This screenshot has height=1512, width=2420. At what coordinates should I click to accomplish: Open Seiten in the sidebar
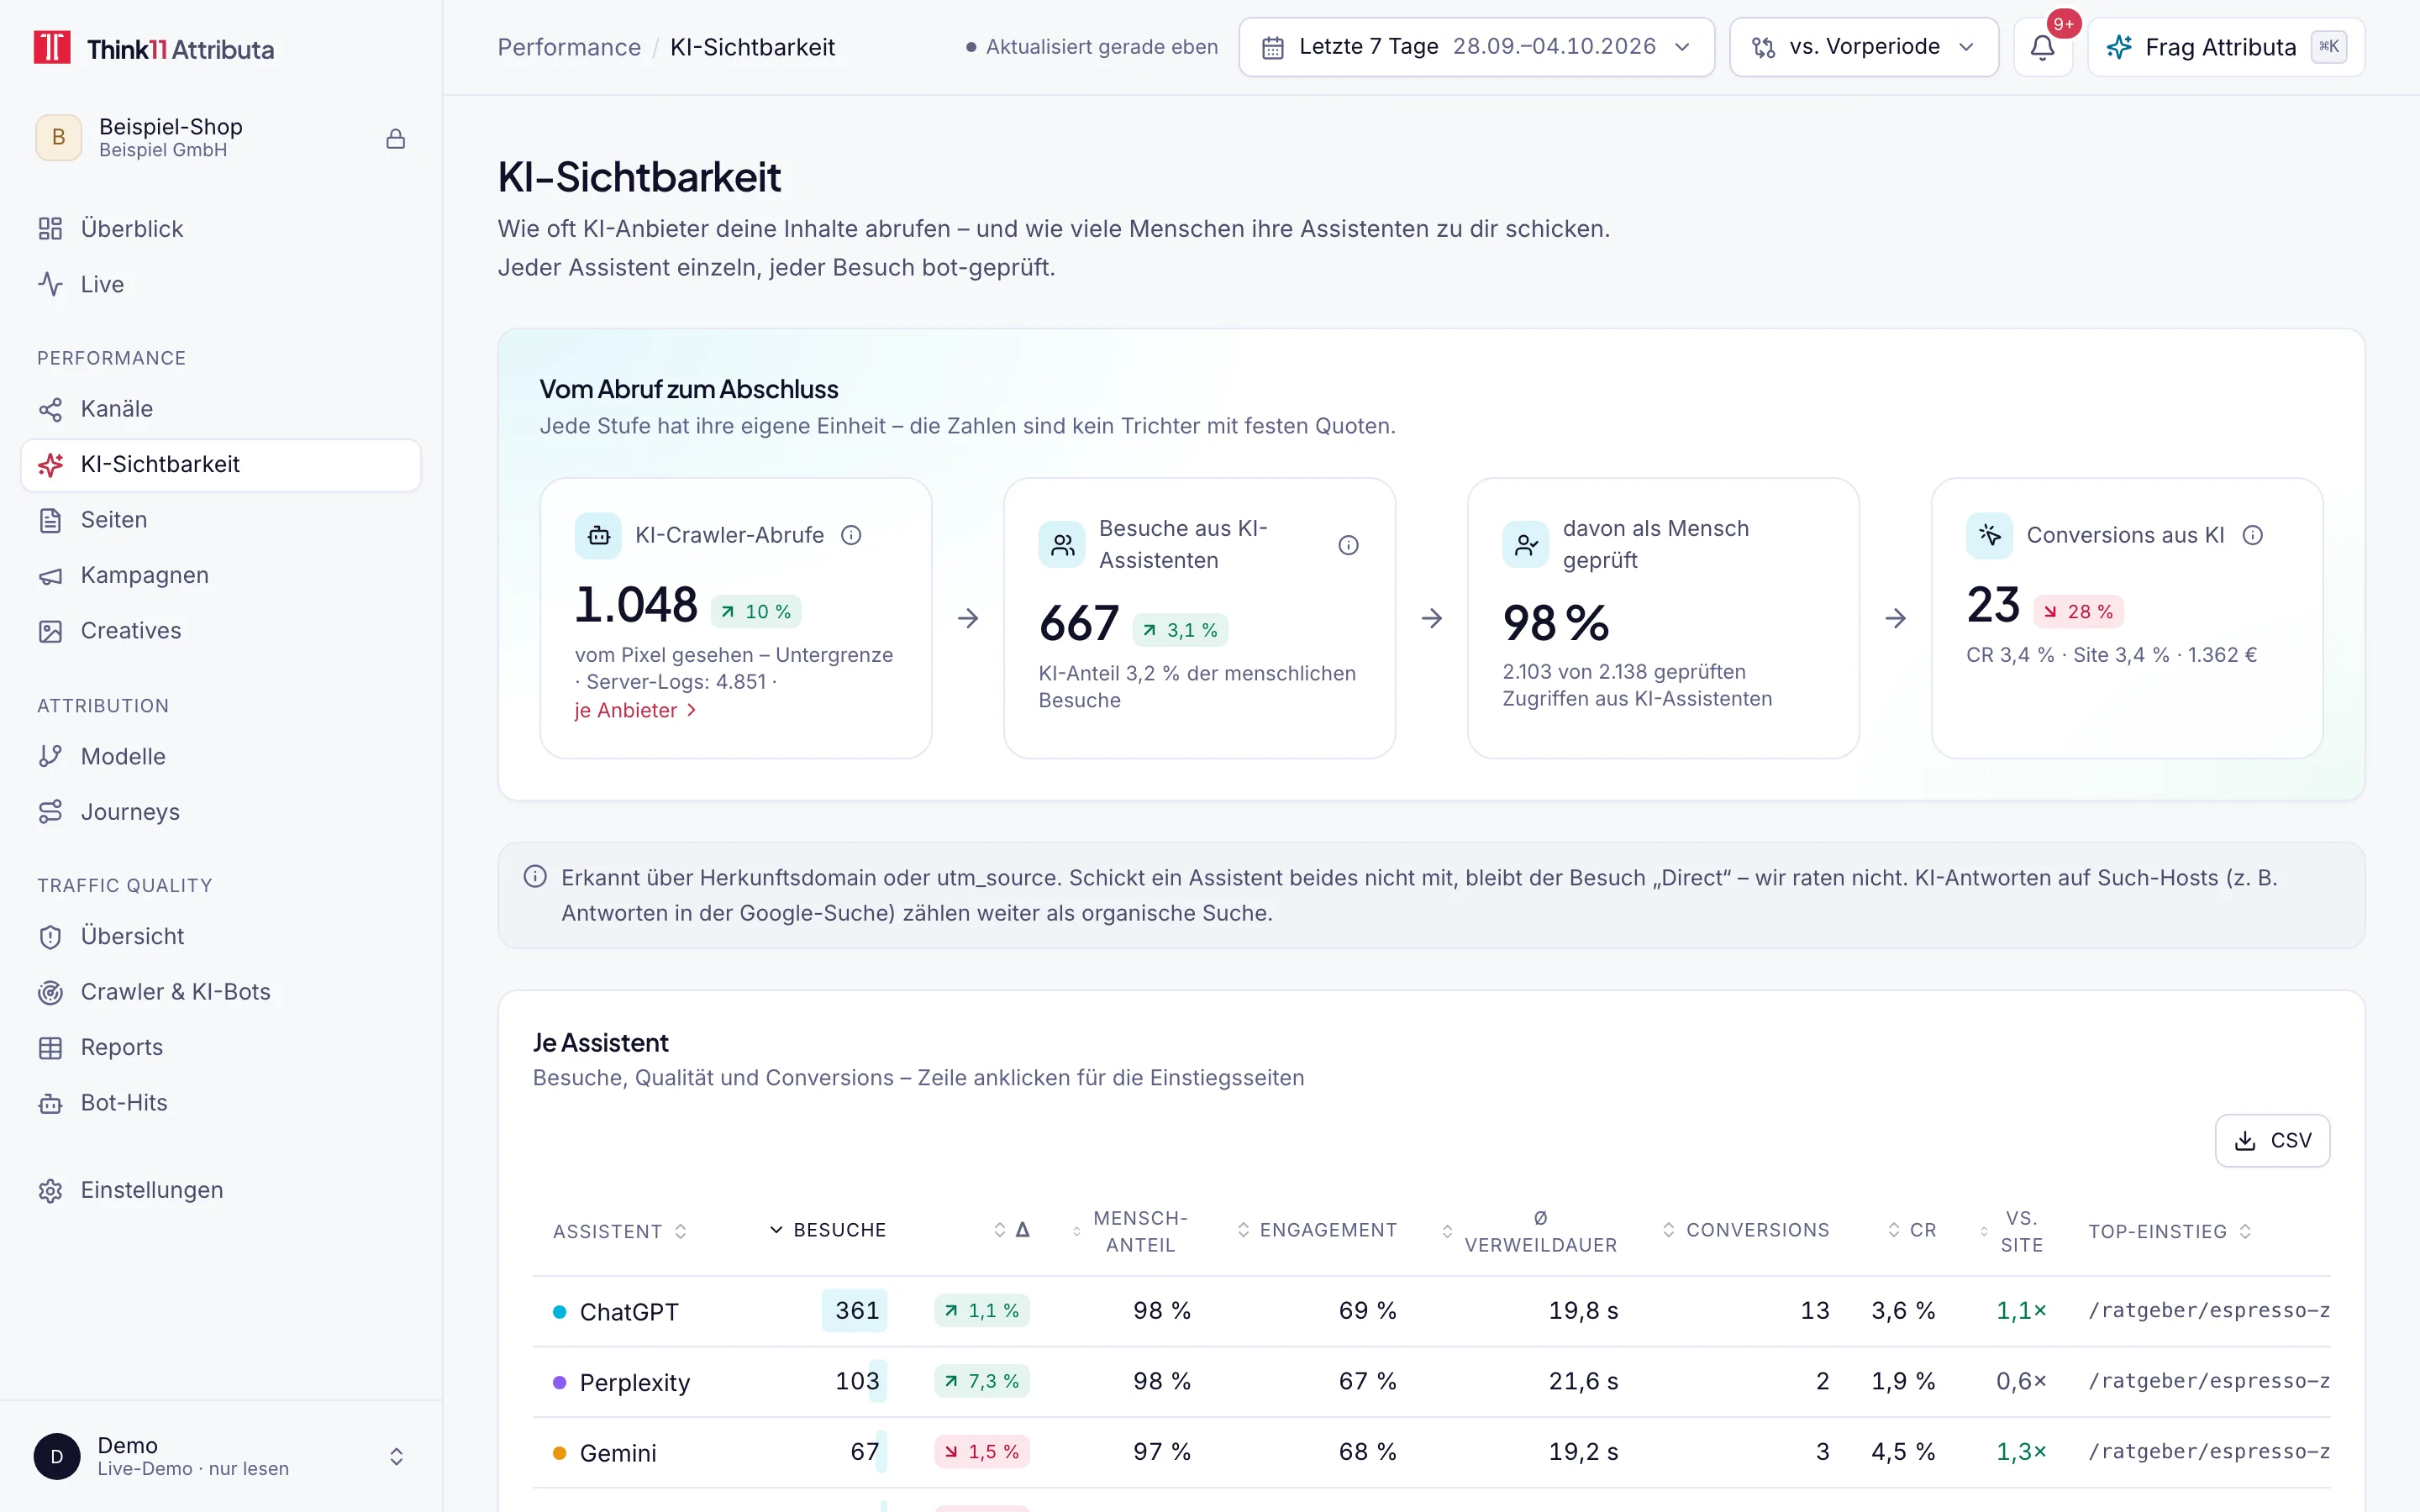pyautogui.click(x=221, y=520)
